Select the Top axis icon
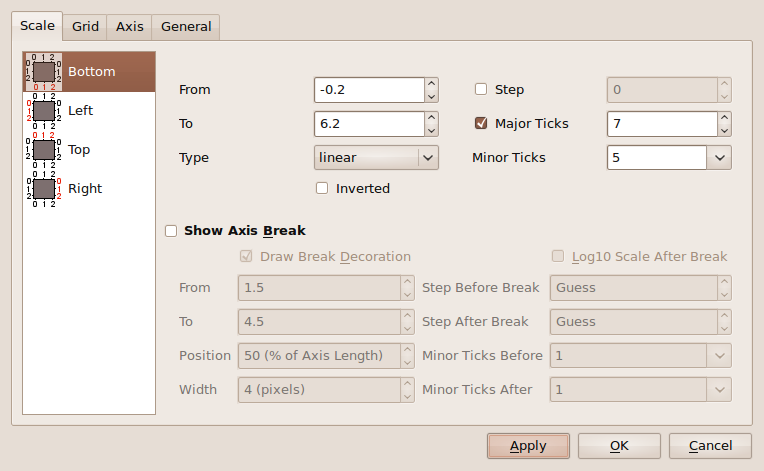 (x=43, y=149)
